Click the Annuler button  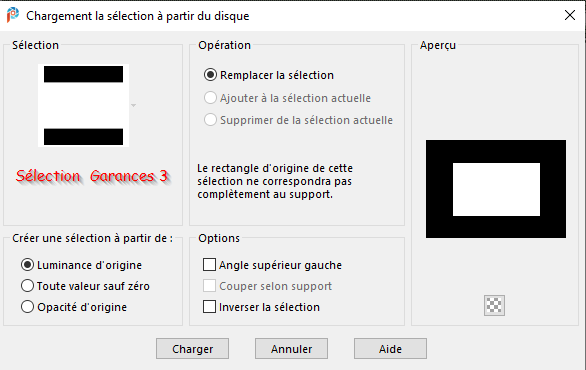[x=292, y=349]
